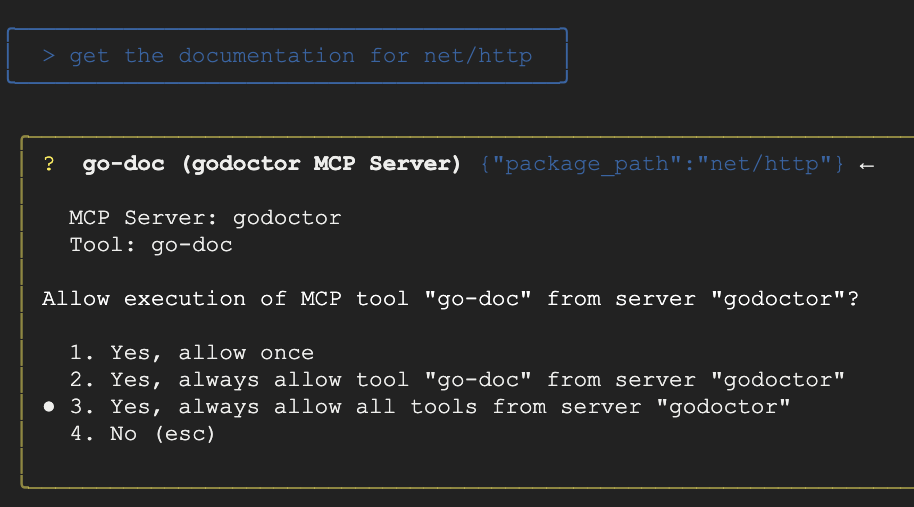Click the "Tool: go-doc" line

point(150,245)
